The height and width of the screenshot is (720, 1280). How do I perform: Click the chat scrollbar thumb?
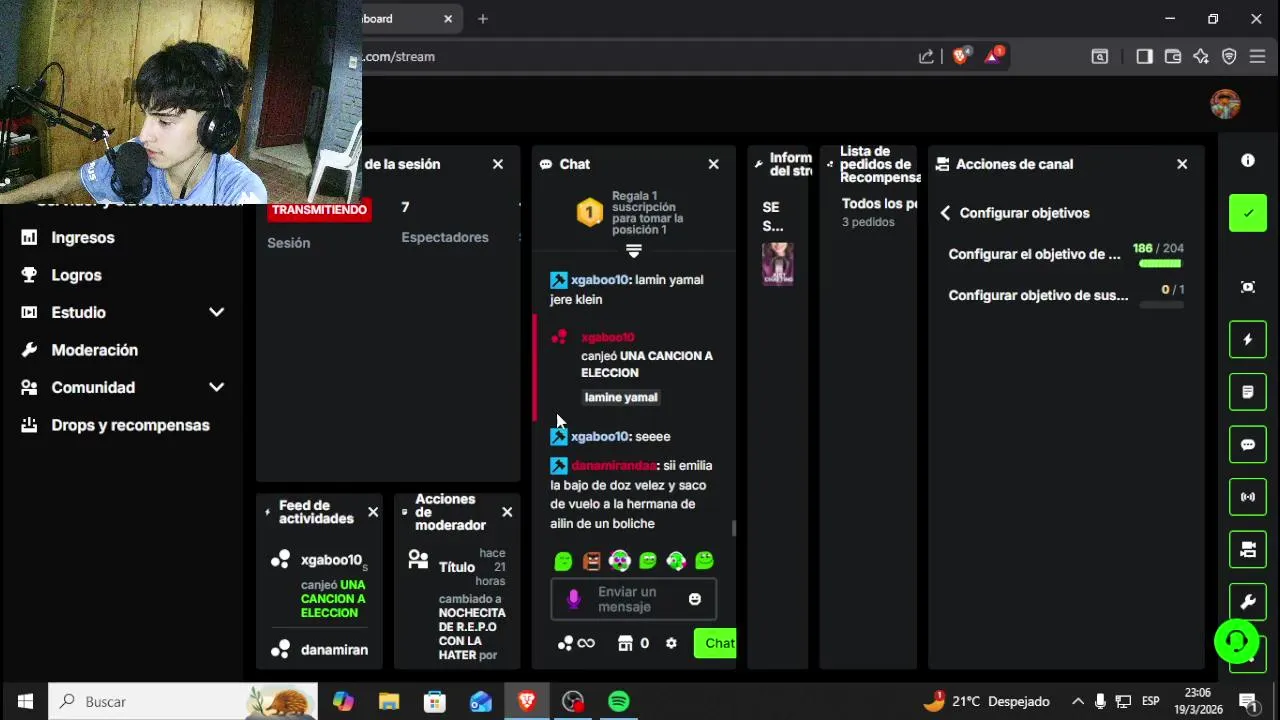pos(734,528)
